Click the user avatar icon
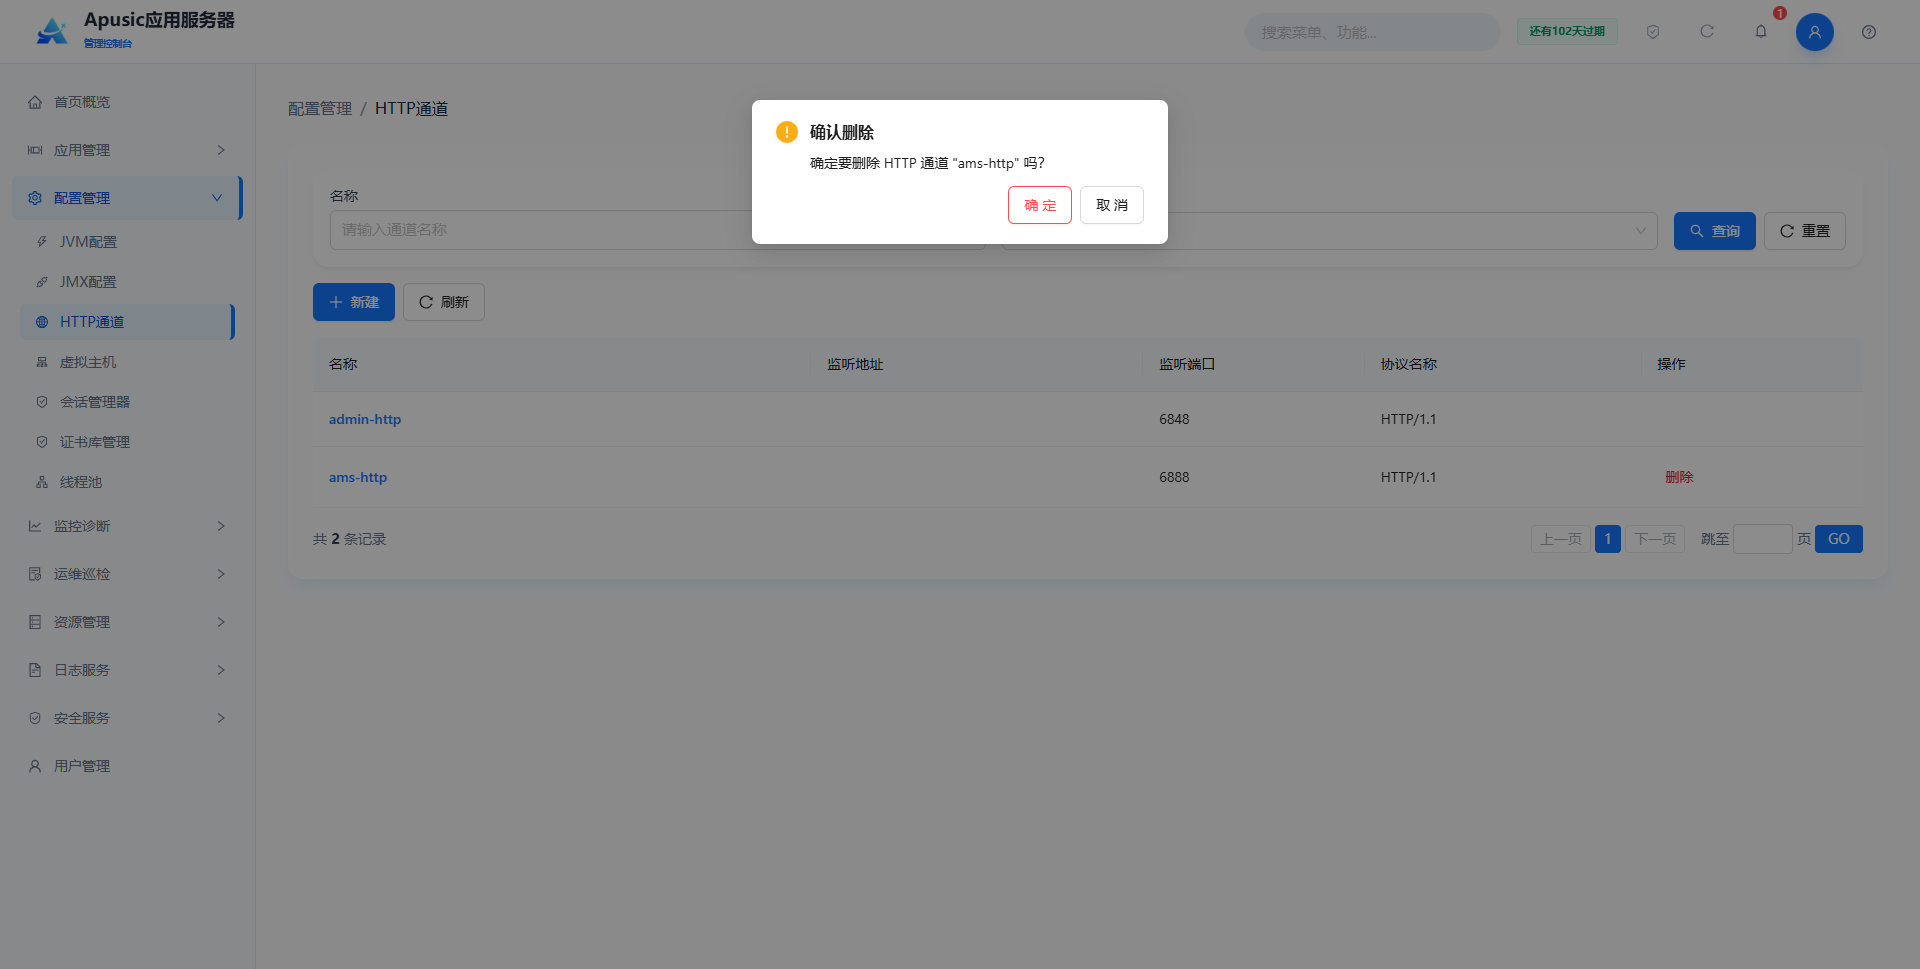 point(1814,32)
